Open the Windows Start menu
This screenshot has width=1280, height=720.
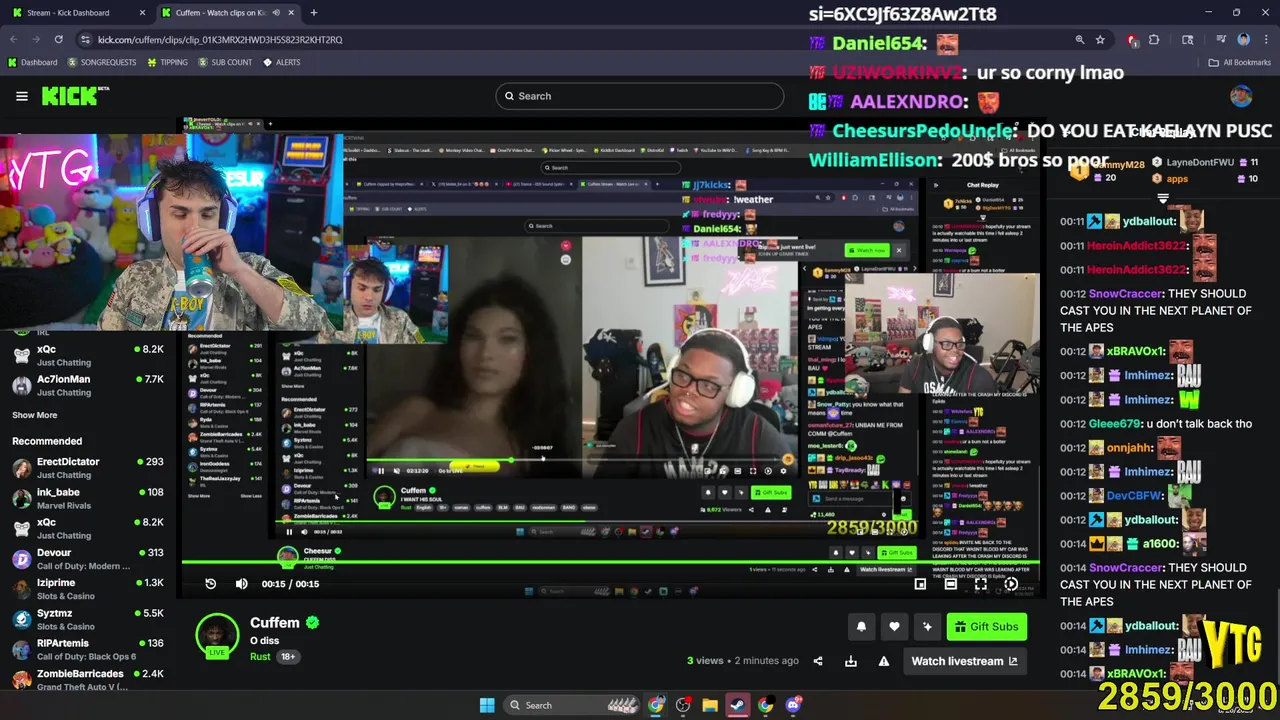[x=487, y=705]
